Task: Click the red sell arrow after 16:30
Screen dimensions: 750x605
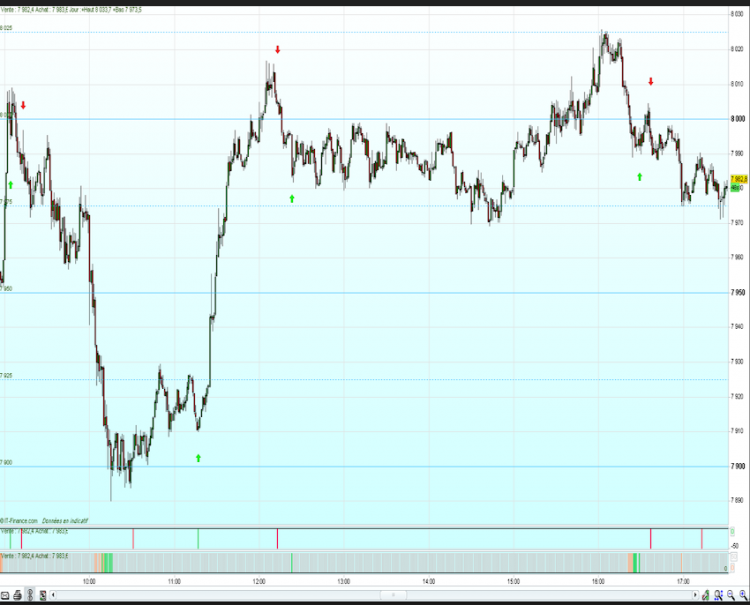Action: [x=651, y=82]
